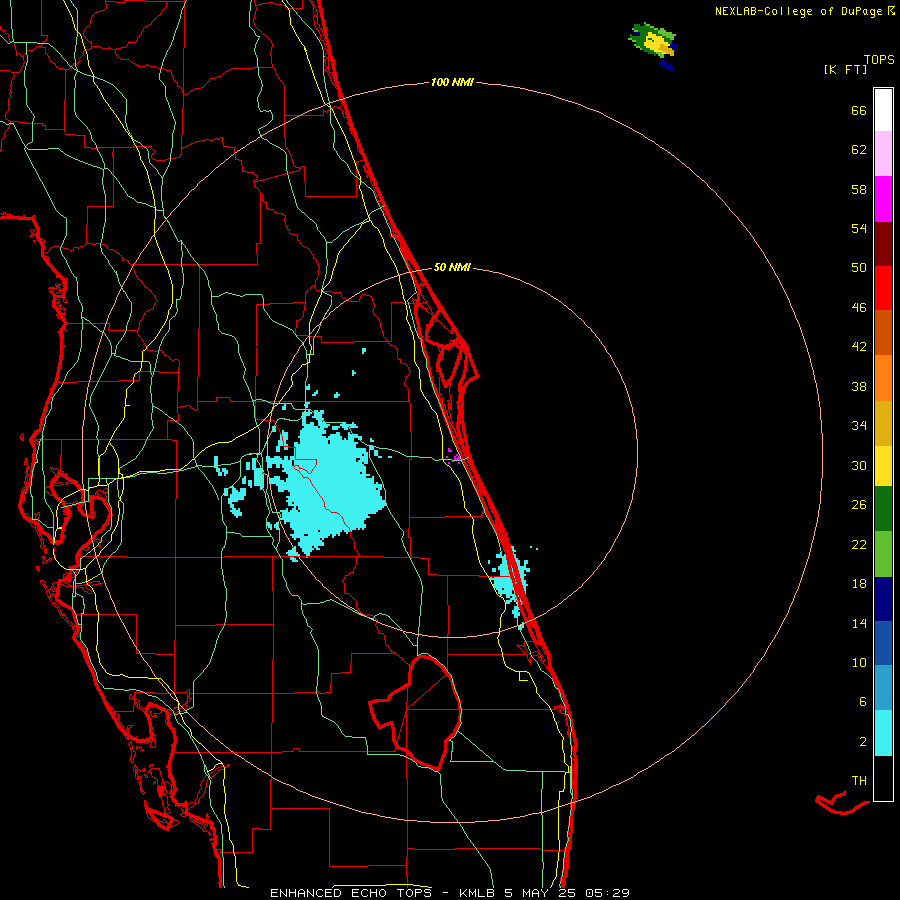The width and height of the screenshot is (900, 900).
Task: Click the 50 NMI range ring label
Action: [452, 267]
